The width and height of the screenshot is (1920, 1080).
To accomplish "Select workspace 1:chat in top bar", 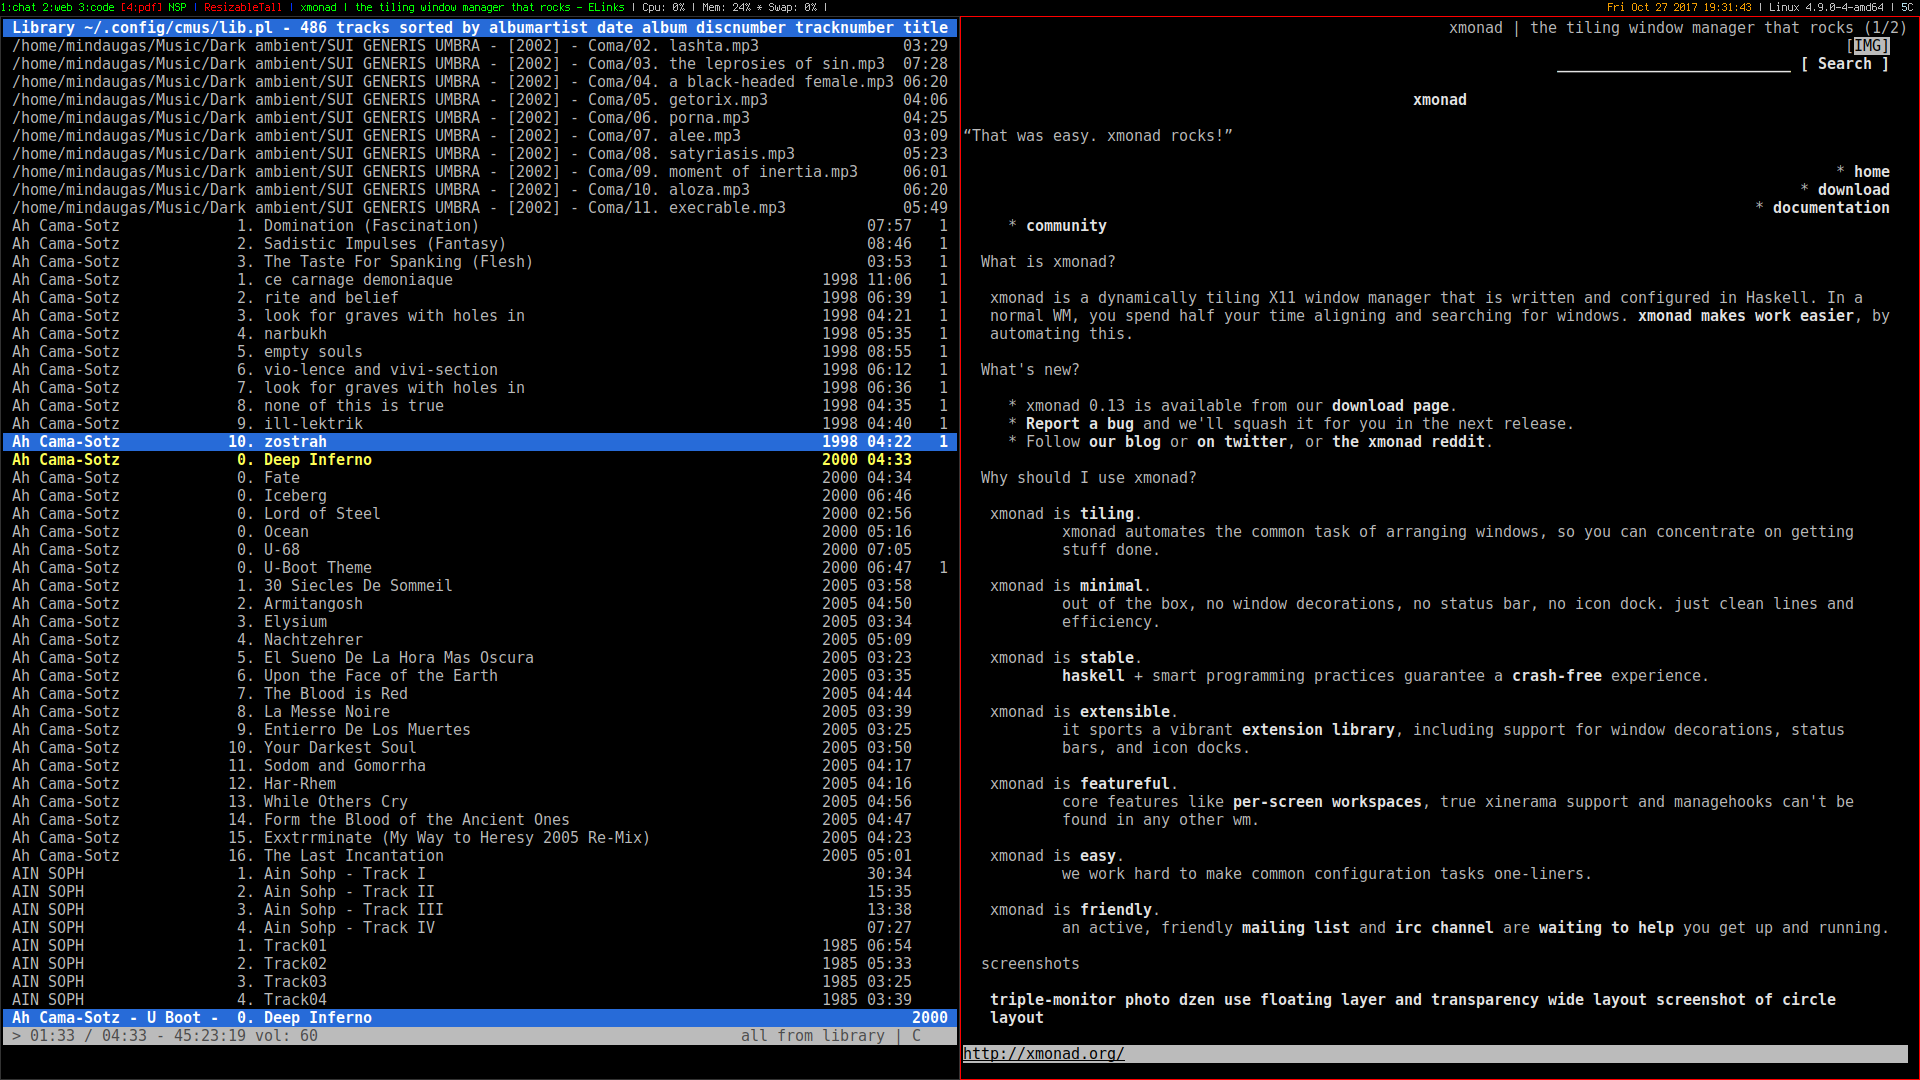I will coord(19,7).
